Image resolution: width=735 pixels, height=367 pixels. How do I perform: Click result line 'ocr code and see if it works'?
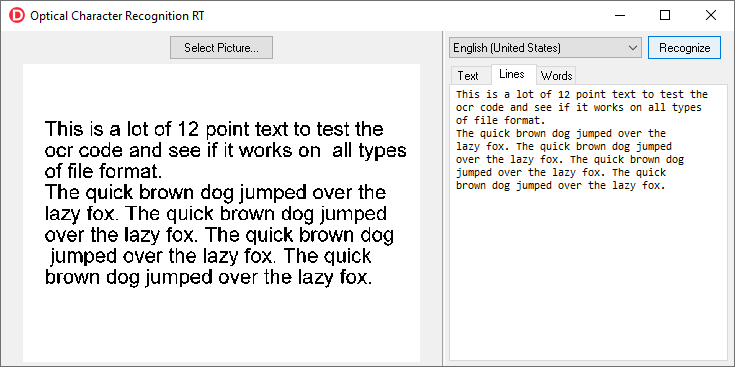tap(578, 107)
